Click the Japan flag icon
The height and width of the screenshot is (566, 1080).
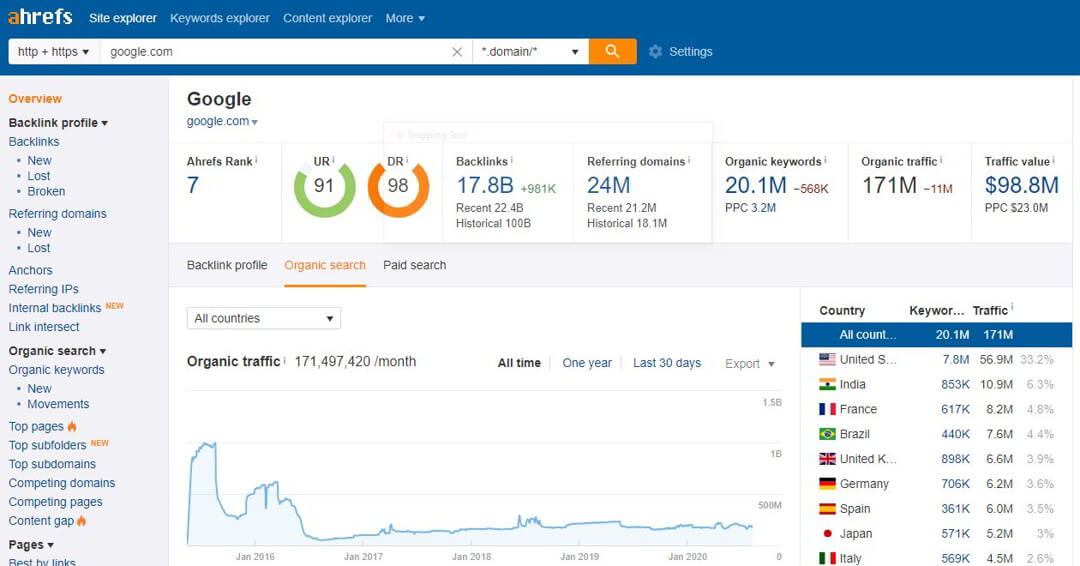coord(827,534)
